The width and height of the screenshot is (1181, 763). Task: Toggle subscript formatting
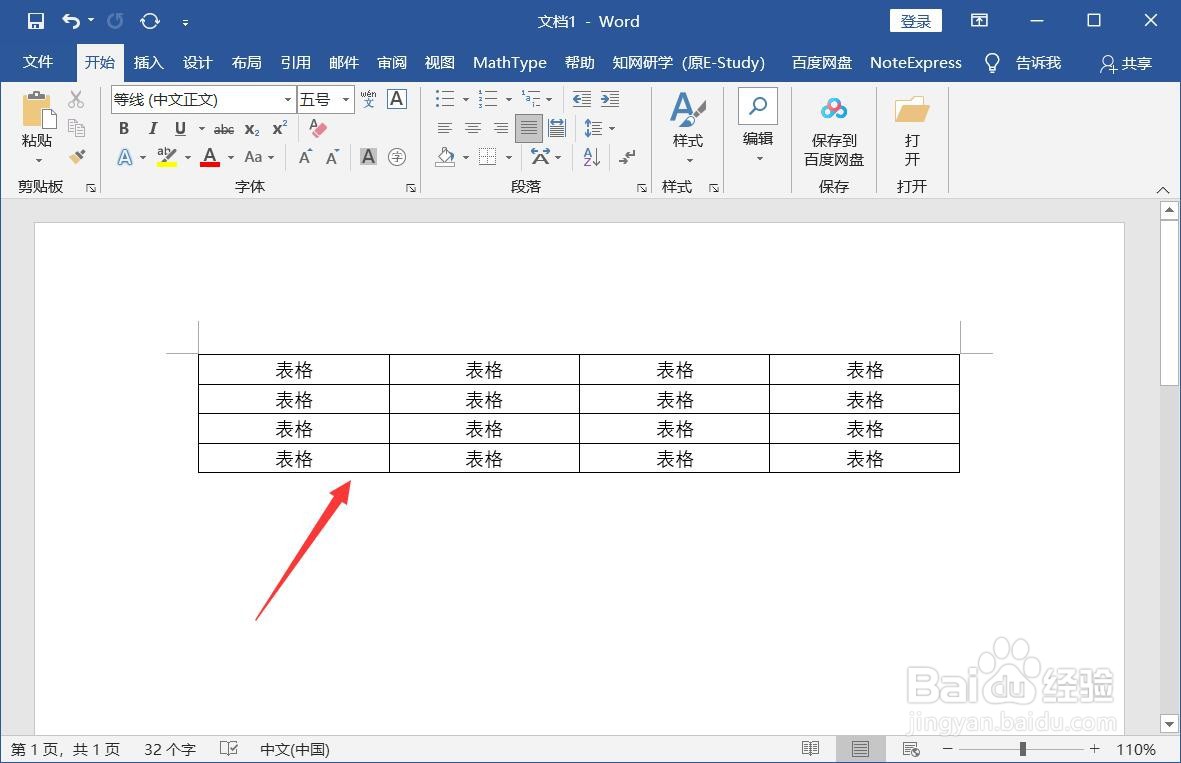[x=252, y=130]
